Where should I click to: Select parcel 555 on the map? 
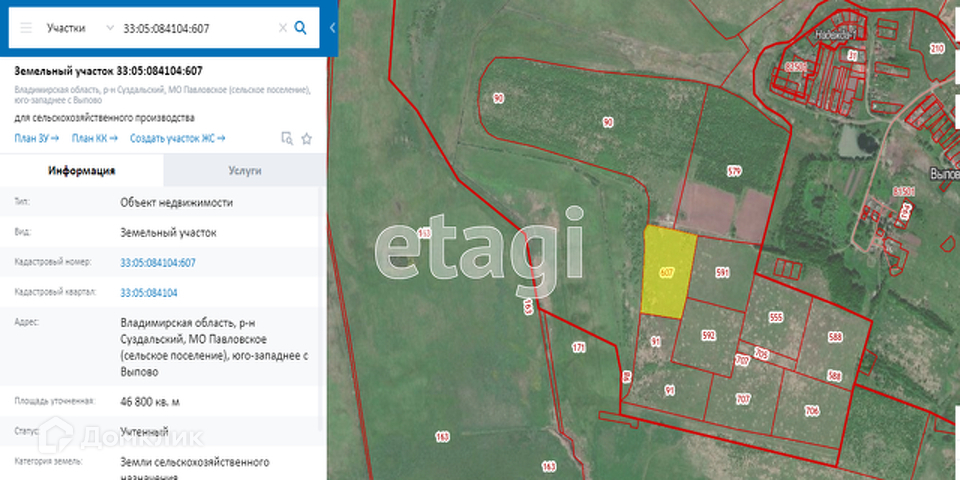tap(776, 317)
